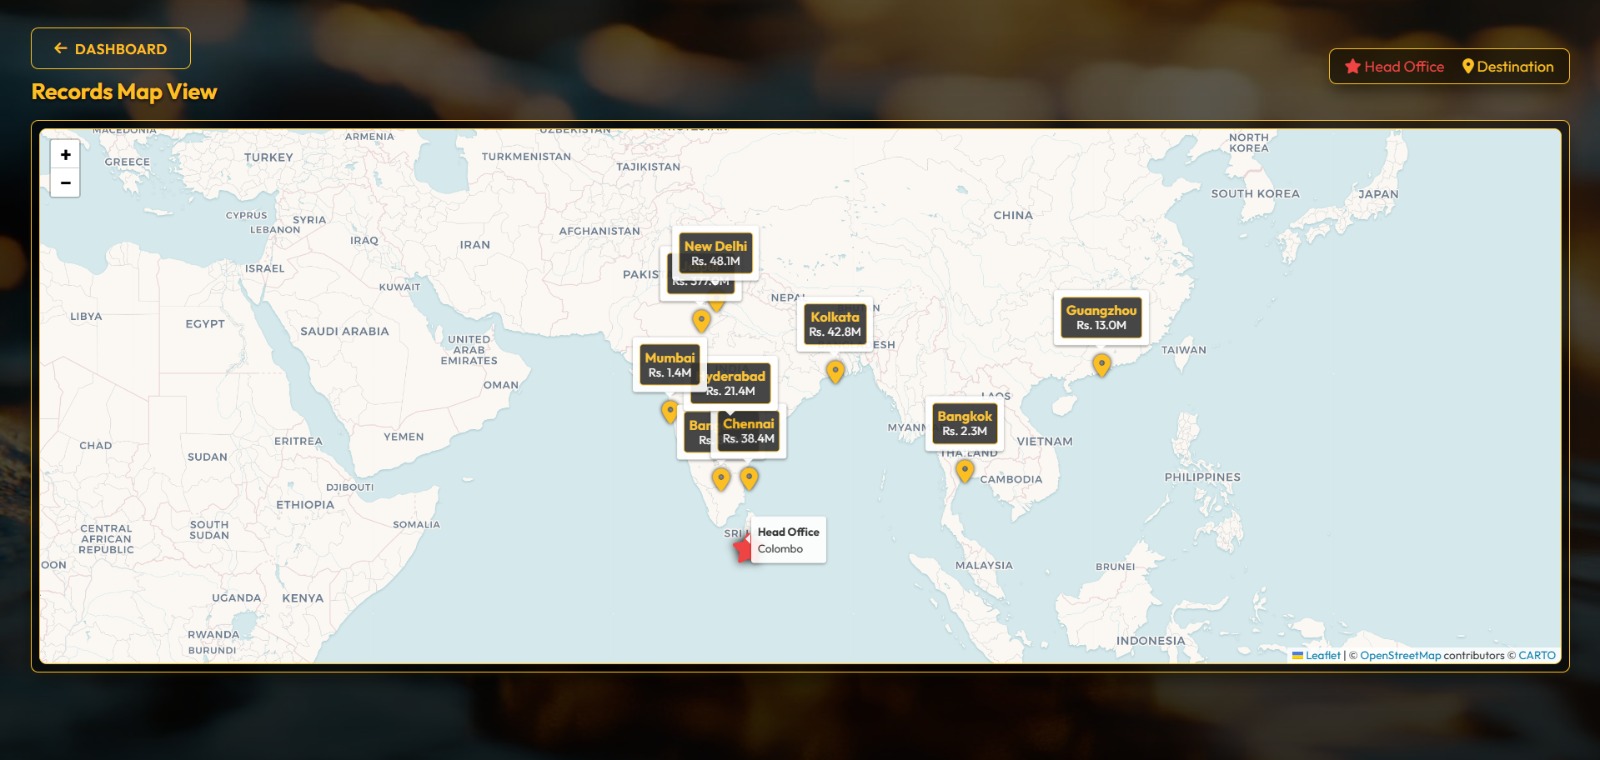
Task: Click the Chennai Rs. 38.4M label
Action: tap(749, 431)
